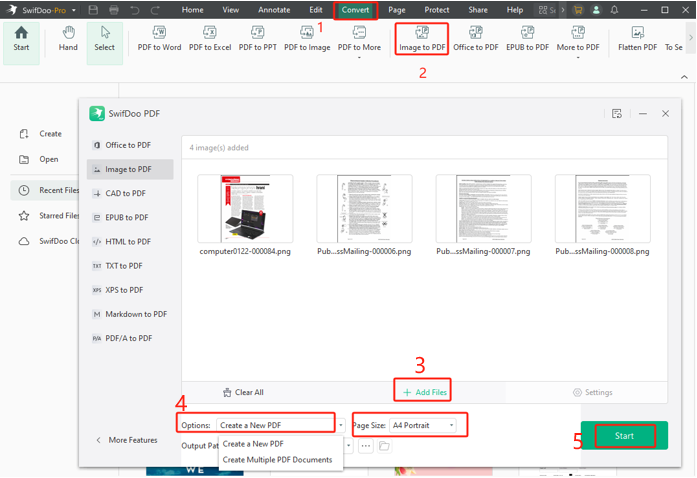
Task: Open the Protect ribbon tab
Action: (437, 10)
